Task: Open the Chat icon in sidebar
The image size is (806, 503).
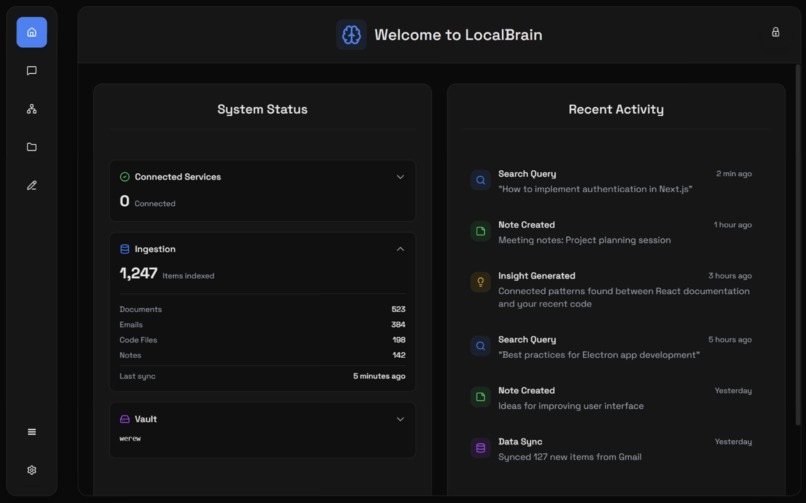Action: [31, 70]
